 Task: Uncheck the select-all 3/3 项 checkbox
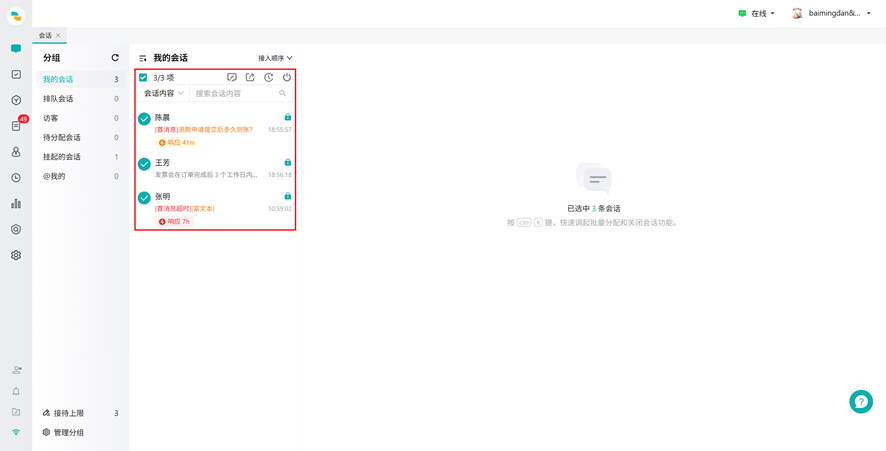[x=143, y=77]
